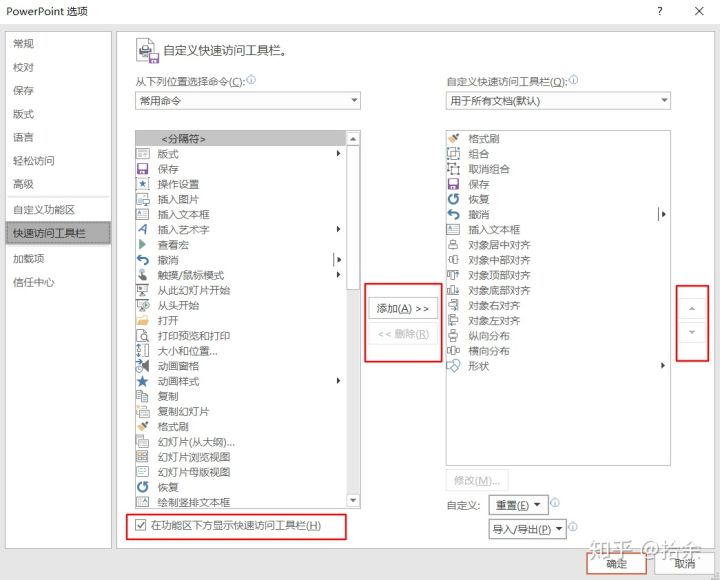The image size is (720, 580).
Task: Move selected command down with arrow button
Action: [692, 332]
